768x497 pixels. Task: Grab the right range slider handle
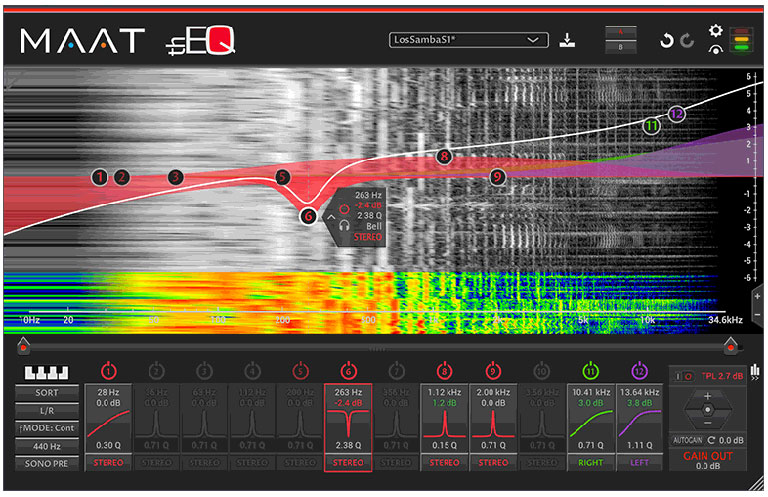pos(731,346)
